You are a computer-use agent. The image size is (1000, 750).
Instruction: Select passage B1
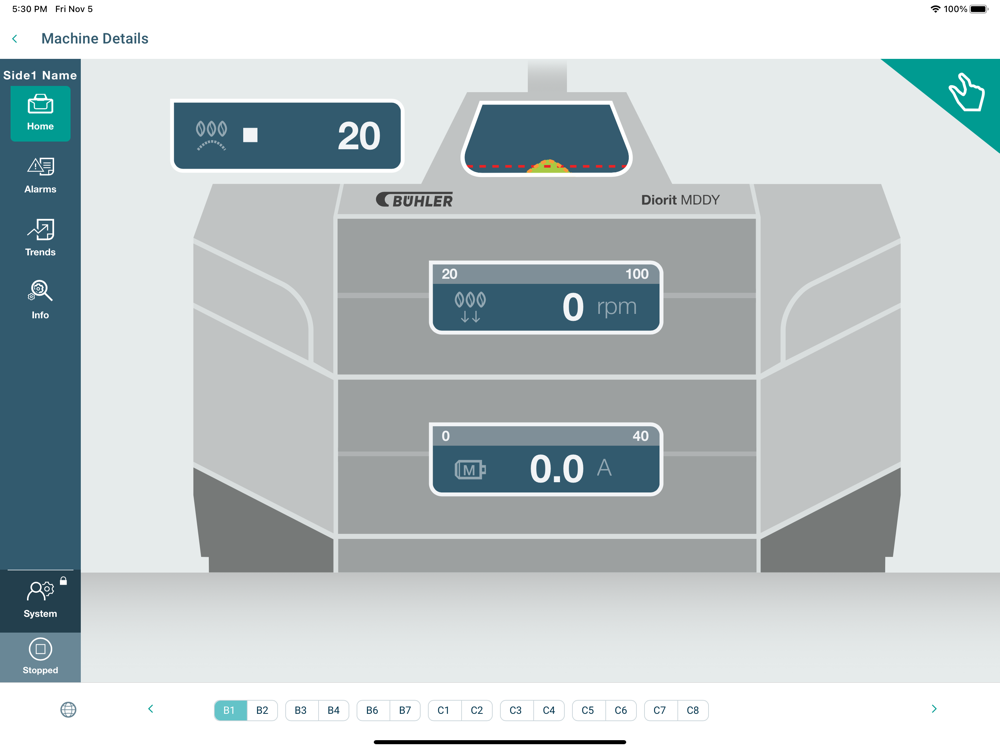point(230,710)
